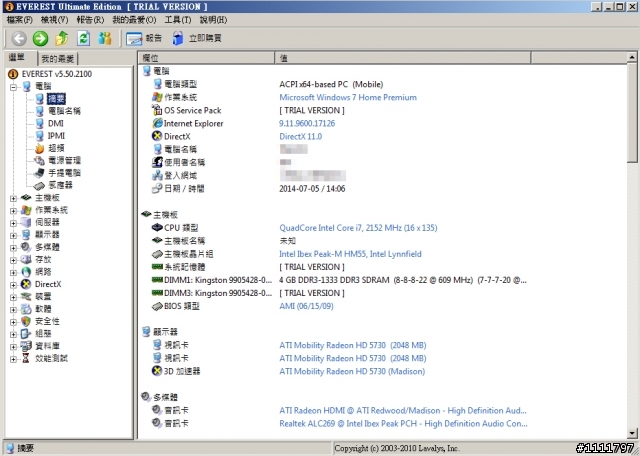Open the 超頻 overclock item with flame icon

[56, 148]
